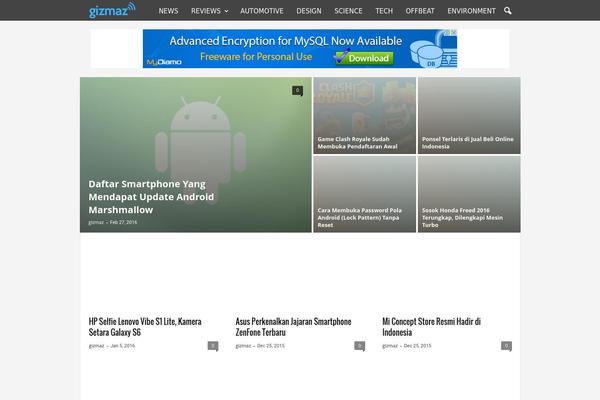The height and width of the screenshot is (400, 600).
Task: Click Dec 25, 2015 date under Asus post
Action: tap(271, 346)
